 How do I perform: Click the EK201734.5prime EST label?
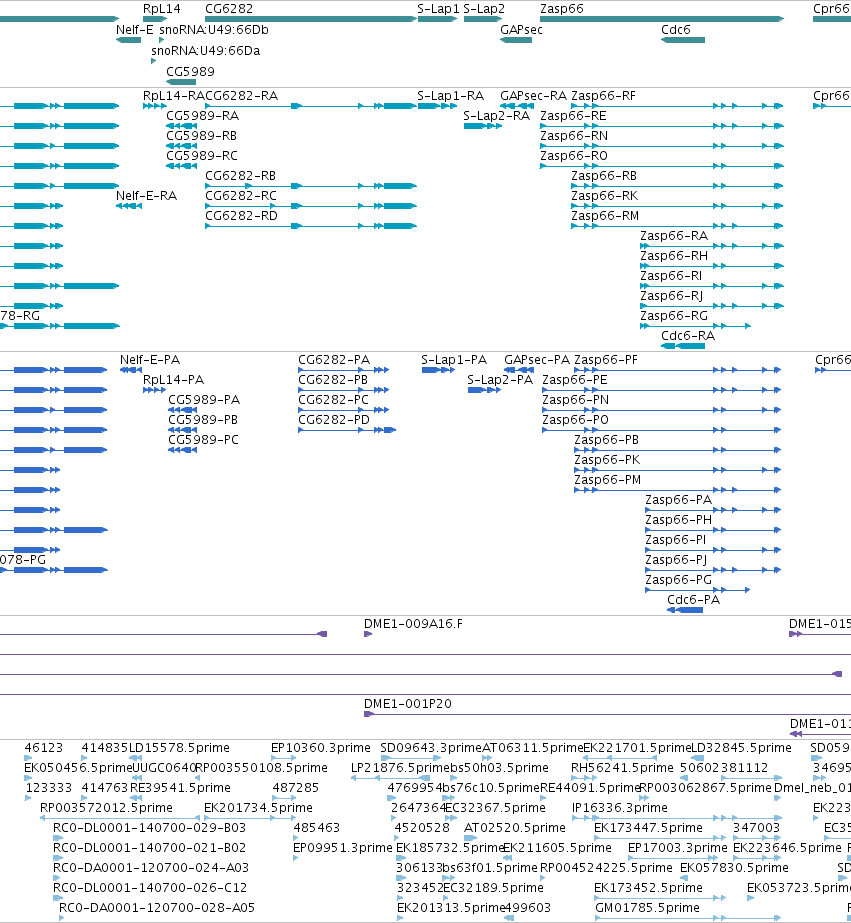(x=258, y=808)
